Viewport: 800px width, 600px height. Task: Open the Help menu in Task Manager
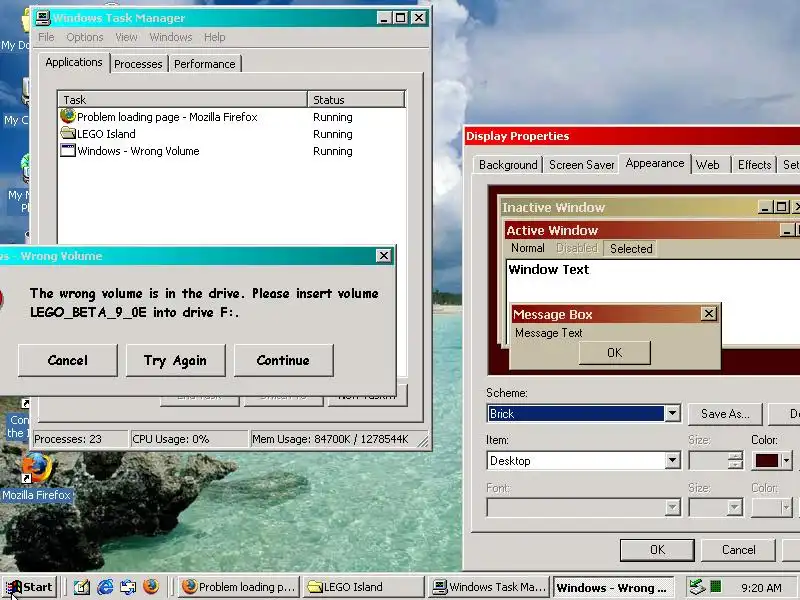tap(214, 37)
